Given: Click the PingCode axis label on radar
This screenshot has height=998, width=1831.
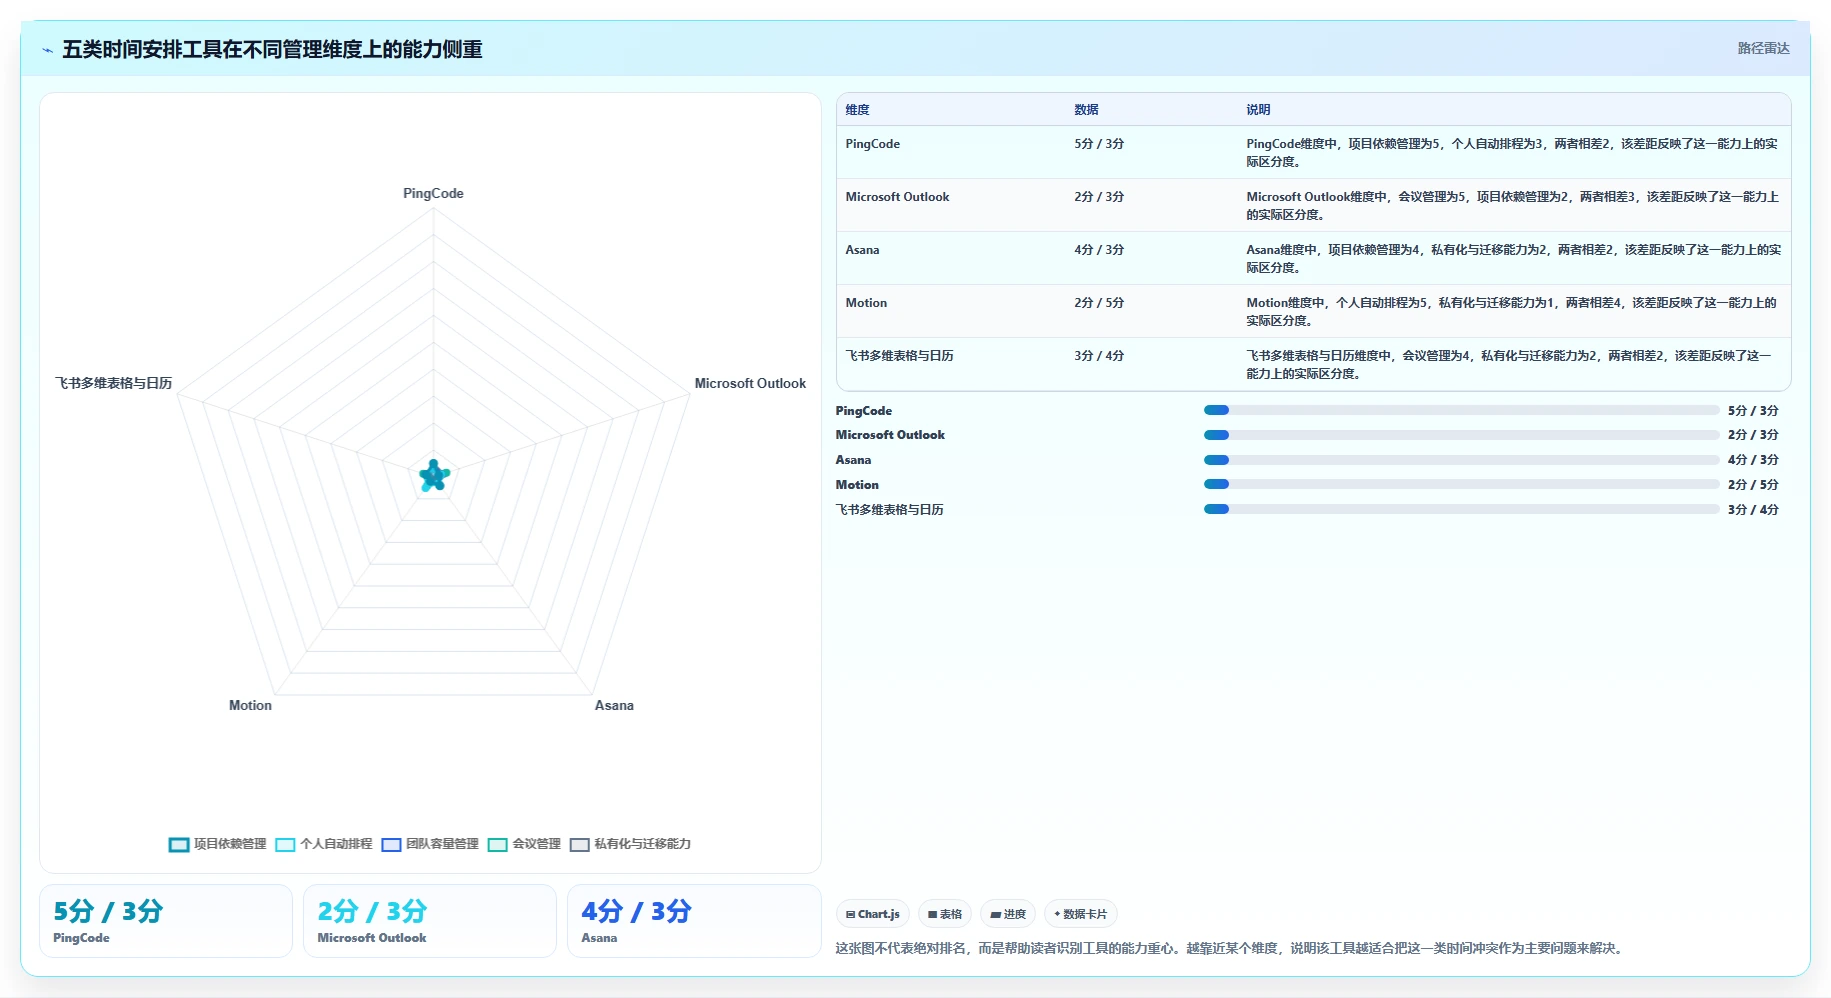Looking at the screenshot, I should pos(433,193).
